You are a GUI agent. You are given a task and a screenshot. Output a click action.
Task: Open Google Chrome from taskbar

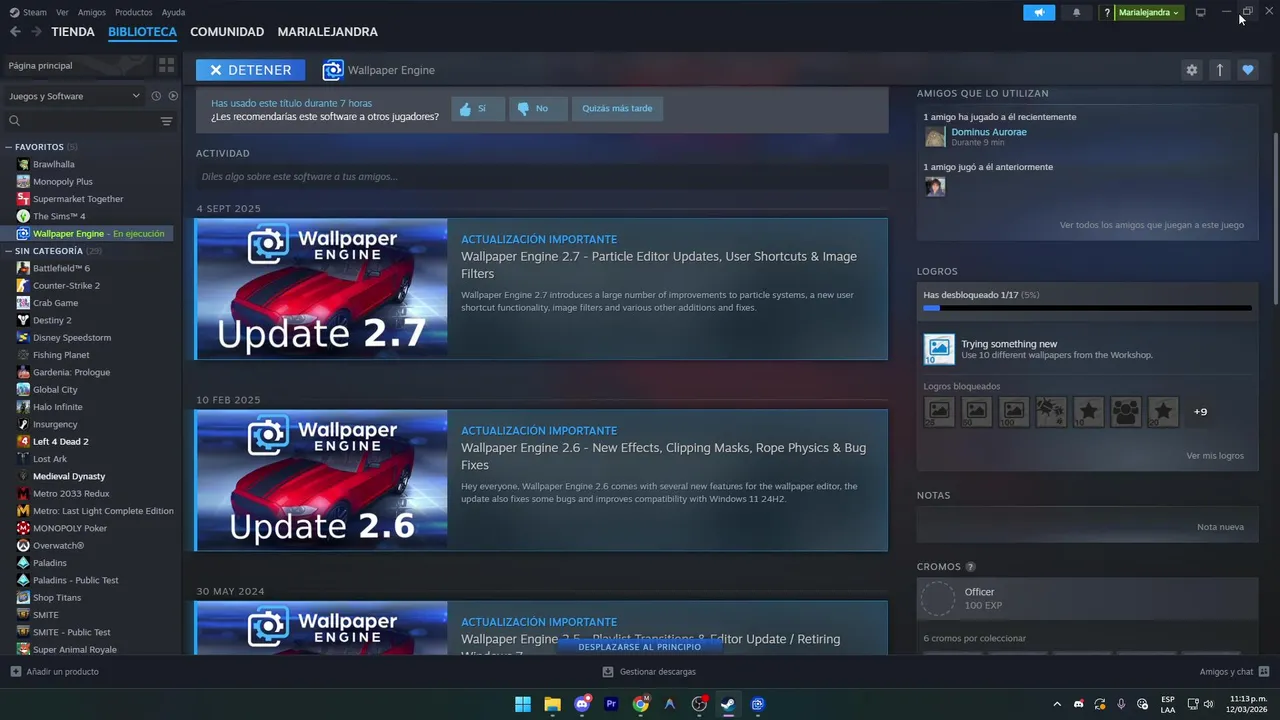(x=640, y=704)
